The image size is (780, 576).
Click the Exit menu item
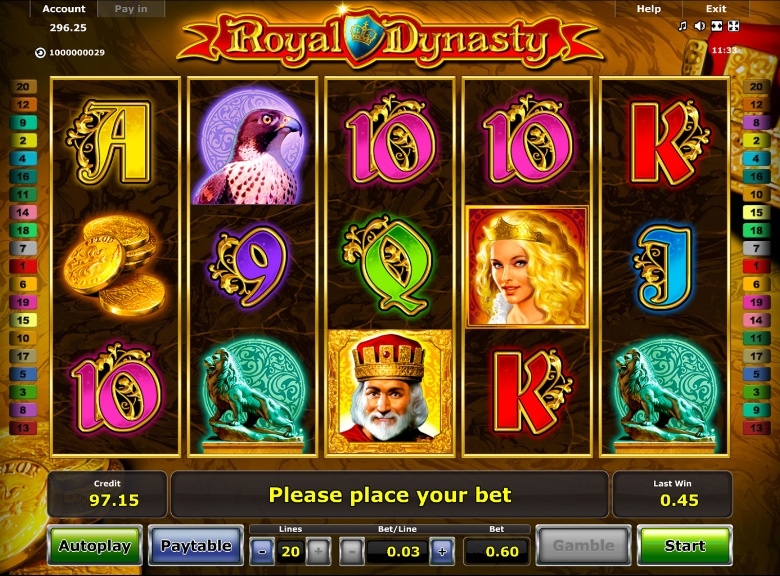pyautogui.click(x=716, y=8)
